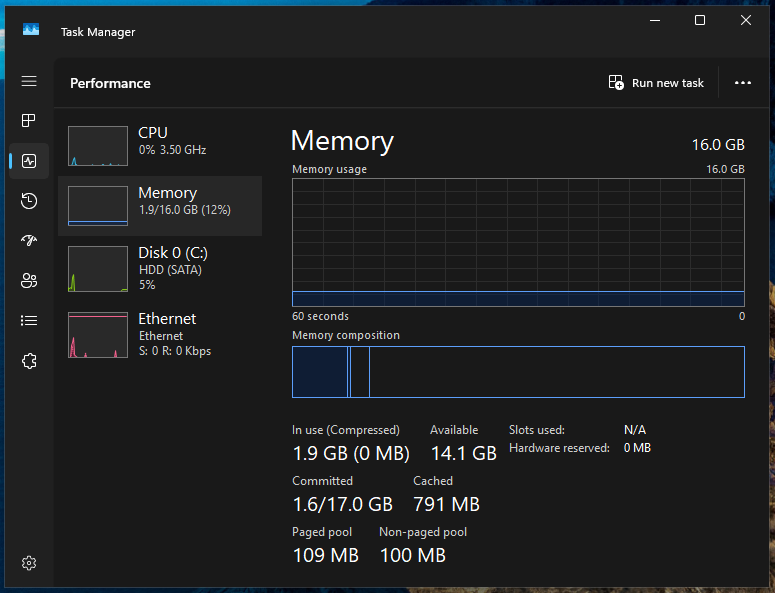Click the Slots used N/A value
This screenshot has width=775, height=593.
pyautogui.click(x=635, y=430)
